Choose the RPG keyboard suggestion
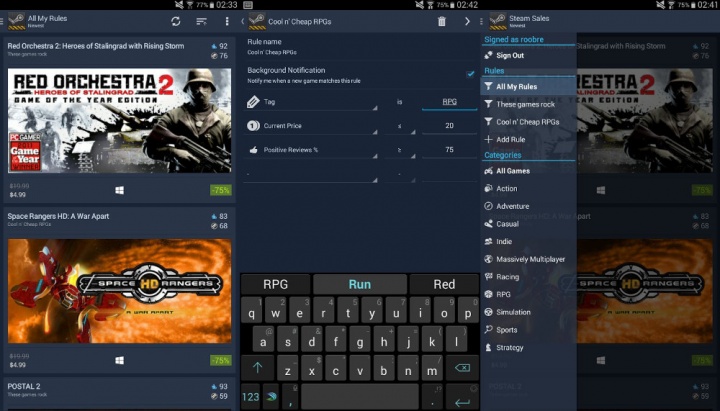 [276, 284]
